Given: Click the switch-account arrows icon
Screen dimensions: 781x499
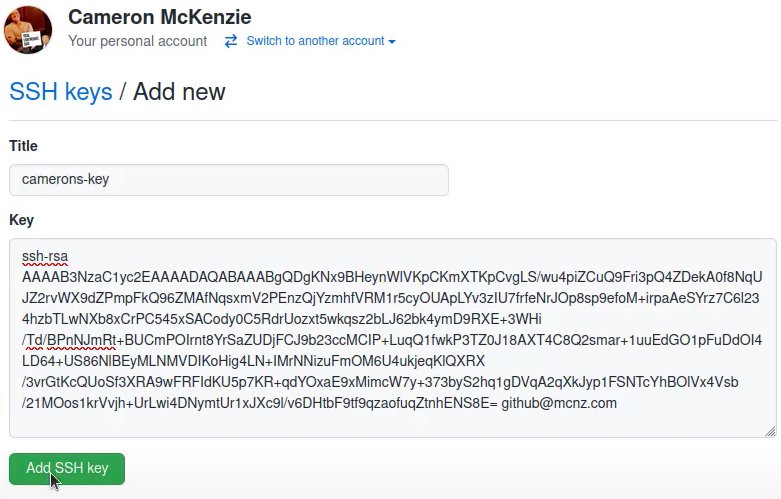Looking at the screenshot, I should 231,41.
